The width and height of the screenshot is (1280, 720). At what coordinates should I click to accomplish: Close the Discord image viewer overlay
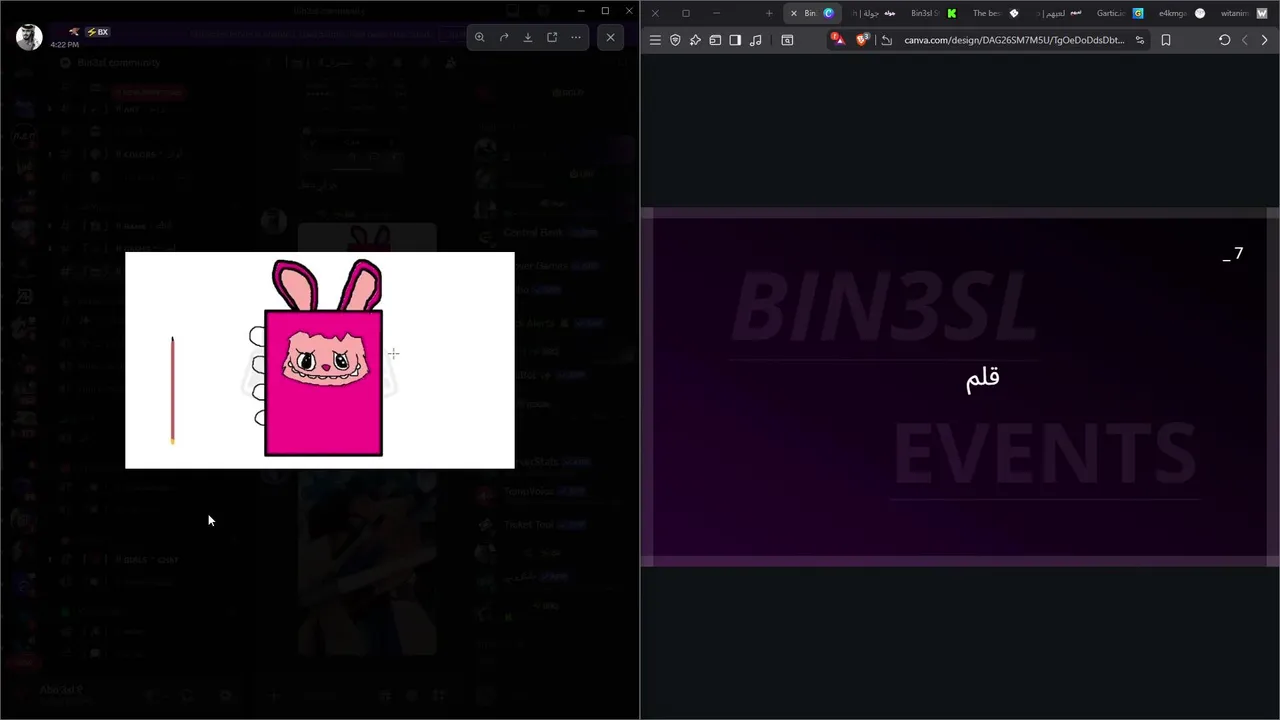click(611, 37)
